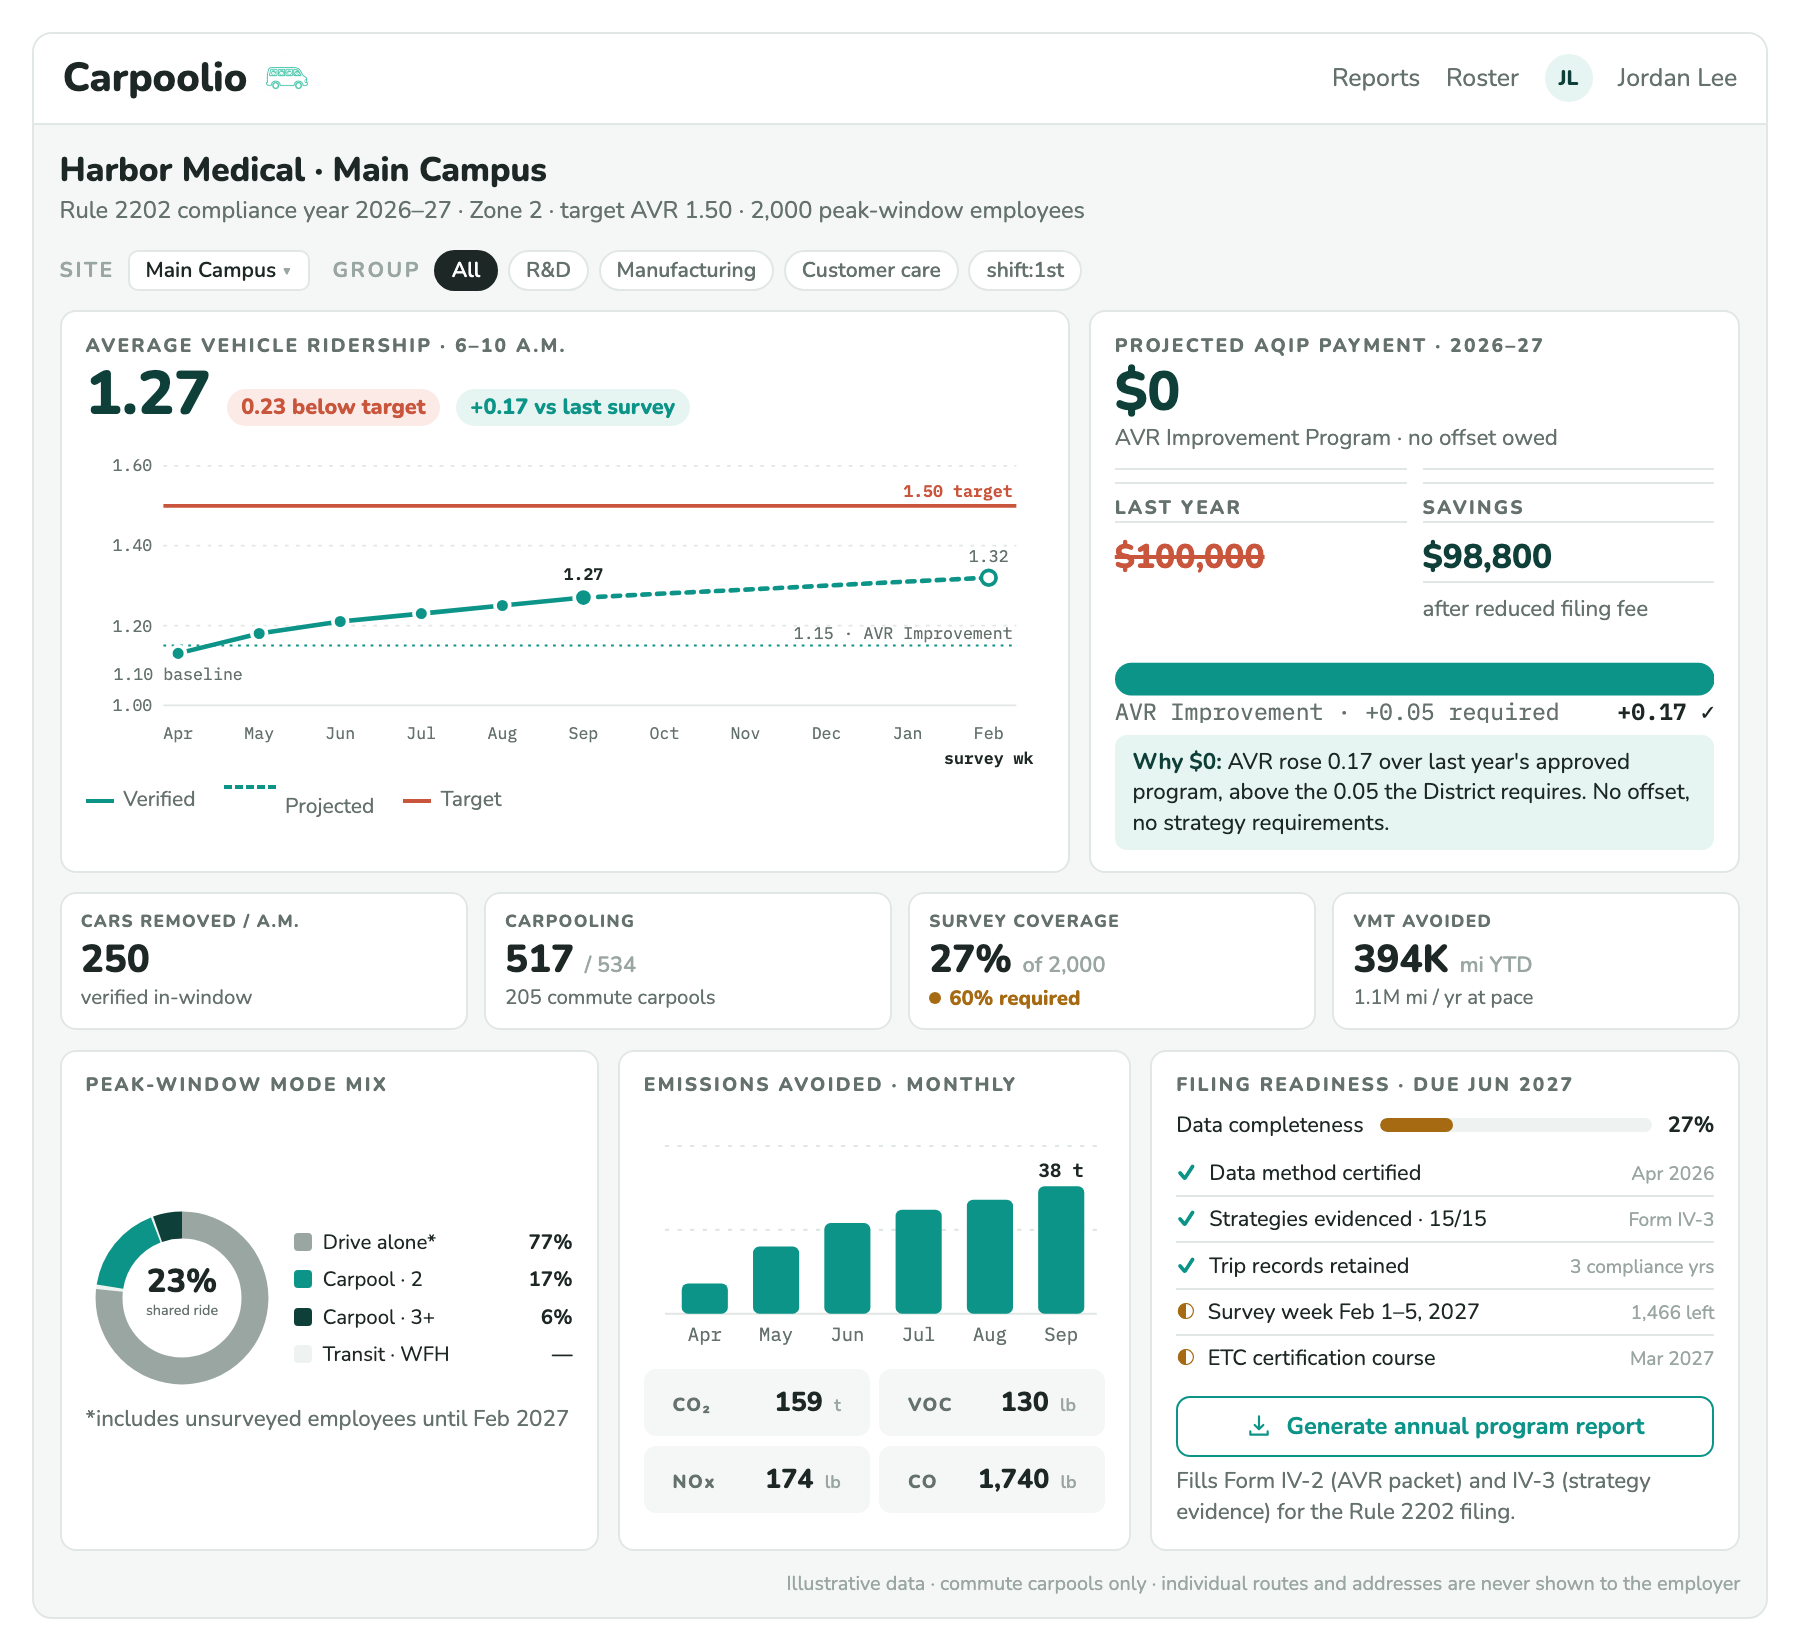Click the Apr emissions bar
This screenshot has height=1642, width=1800.
click(x=704, y=1298)
